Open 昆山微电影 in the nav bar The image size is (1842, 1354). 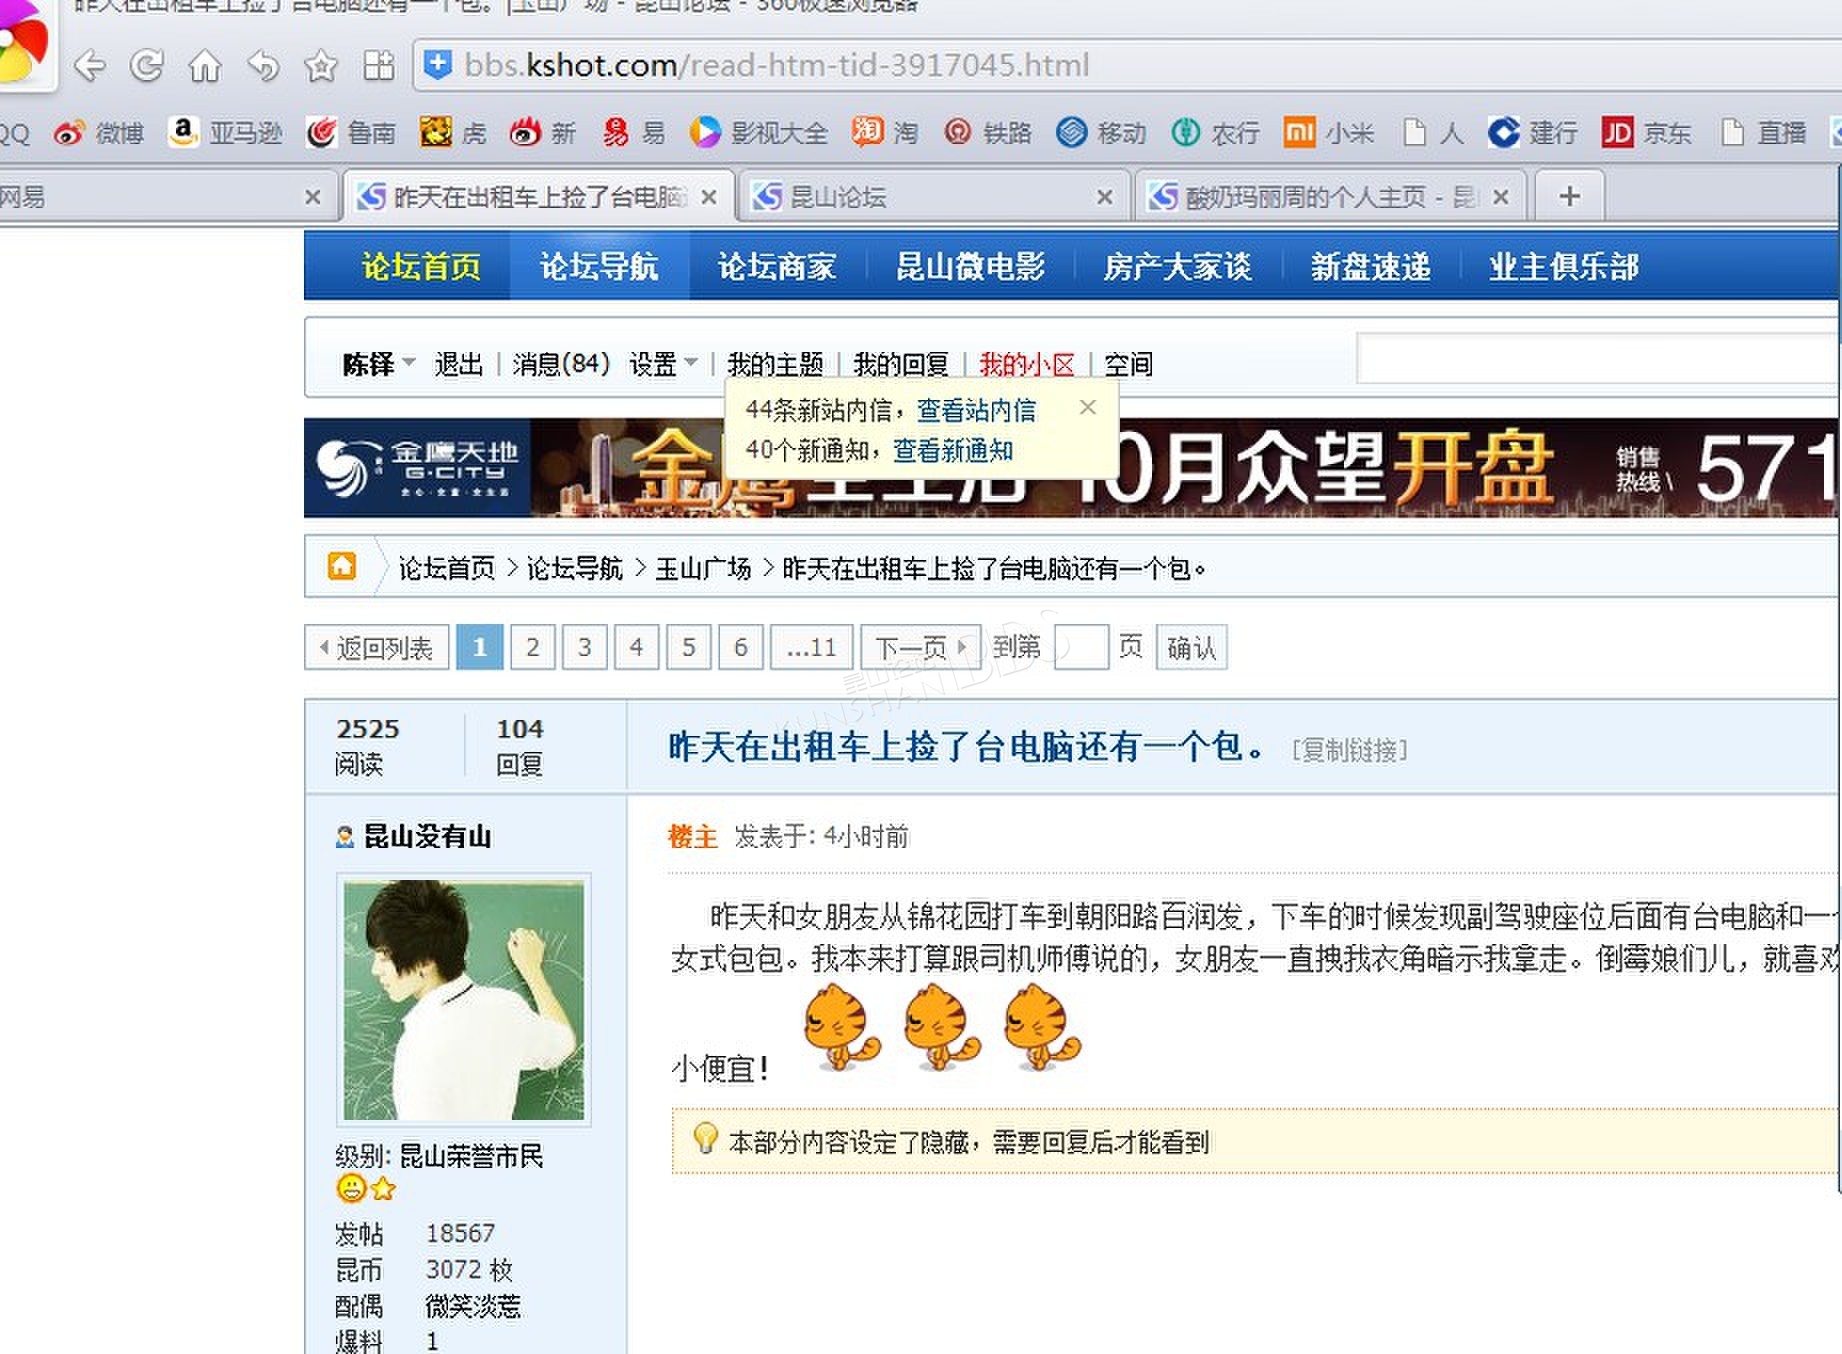[970, 266]
